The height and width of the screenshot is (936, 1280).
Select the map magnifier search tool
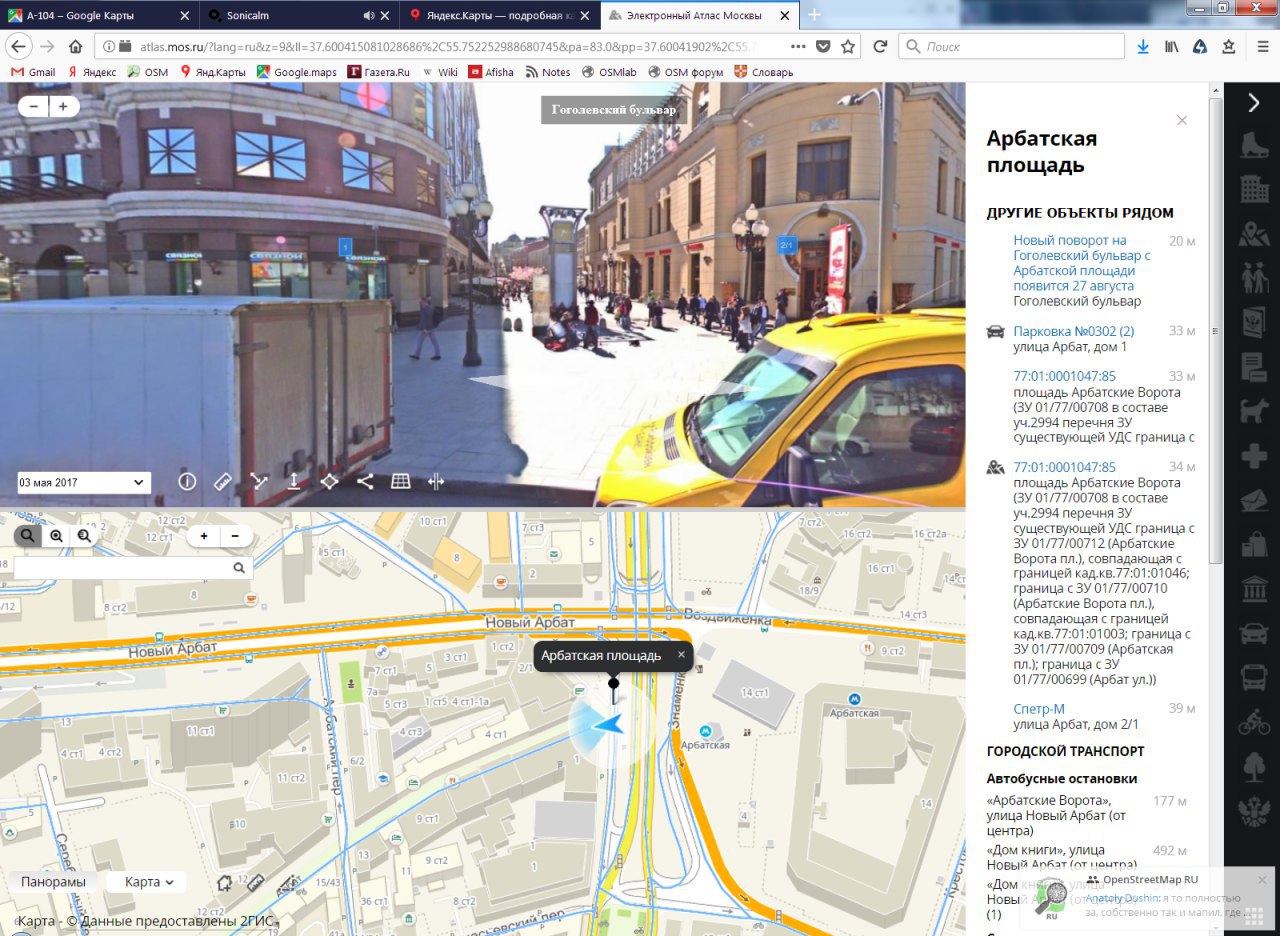click(x=27, y=536)
